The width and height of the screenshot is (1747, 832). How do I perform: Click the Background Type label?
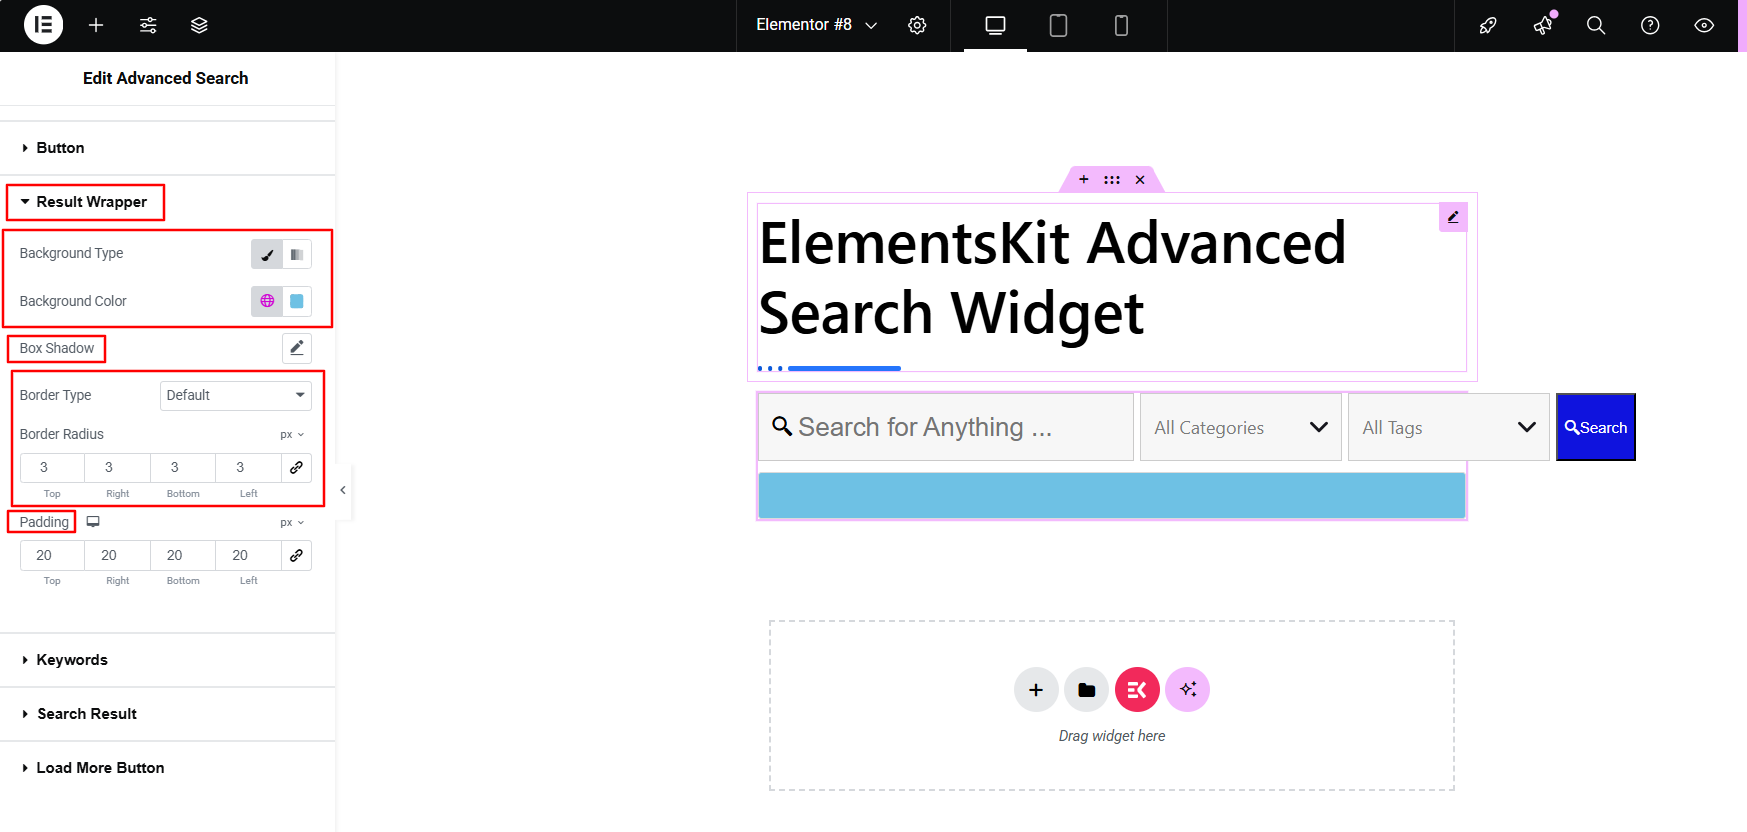72,254
